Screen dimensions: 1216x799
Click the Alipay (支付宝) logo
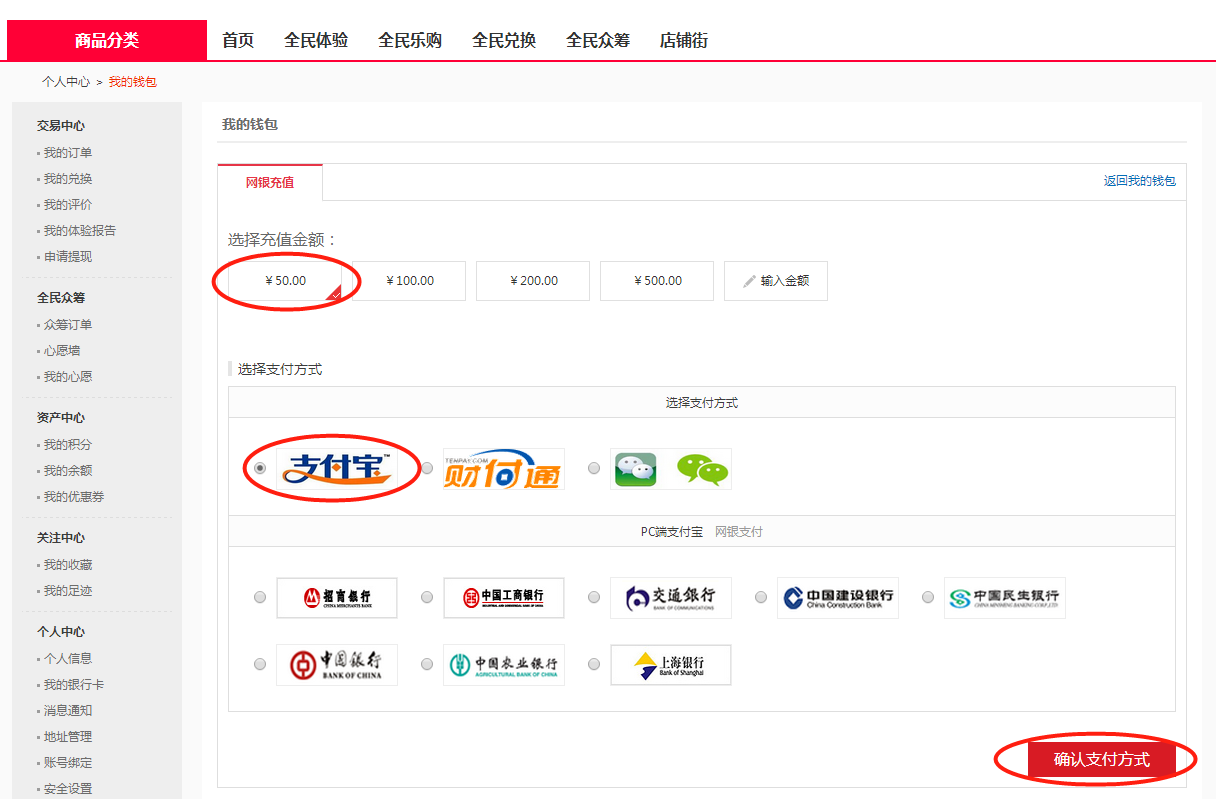coord(337,468)
